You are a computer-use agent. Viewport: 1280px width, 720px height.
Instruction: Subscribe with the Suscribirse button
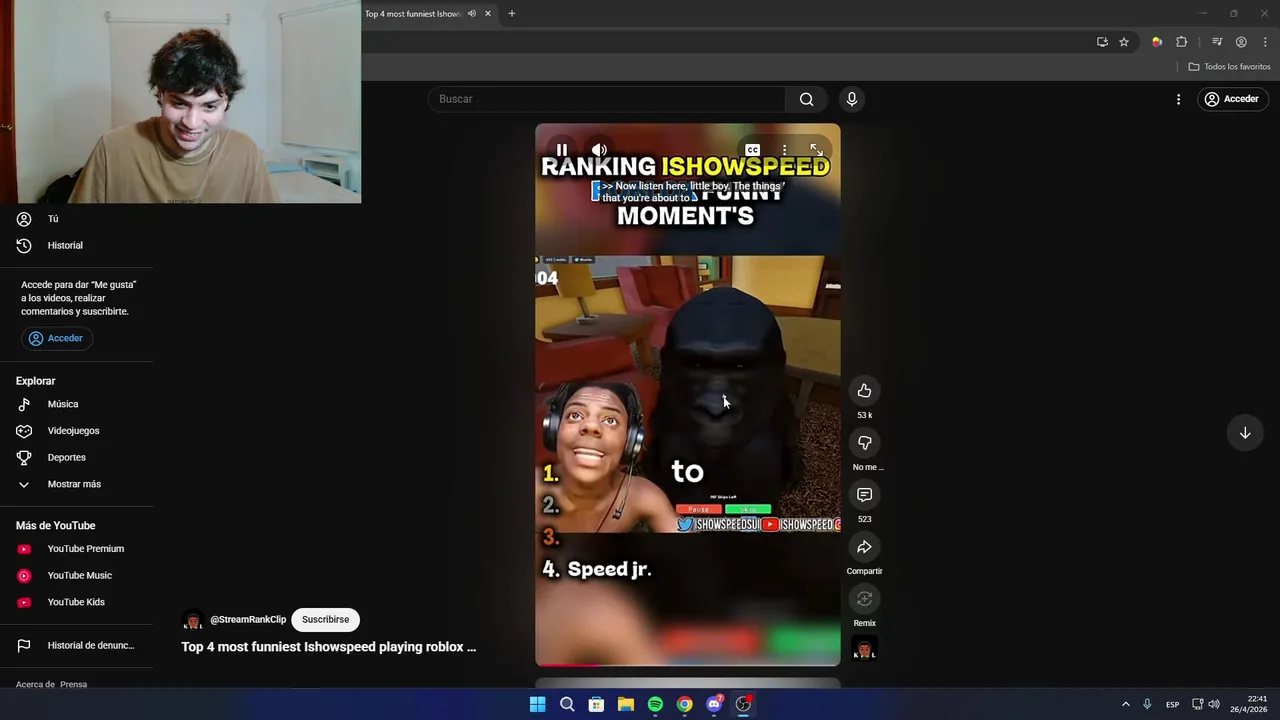pyautogui.click(x=325, y=620)
